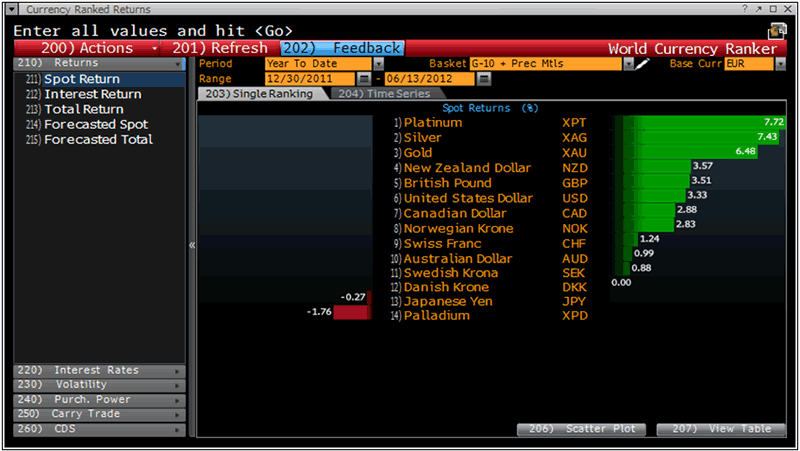The image size is (800, 451).
Task: Click the View Table button
Action: tap(721, 429)
